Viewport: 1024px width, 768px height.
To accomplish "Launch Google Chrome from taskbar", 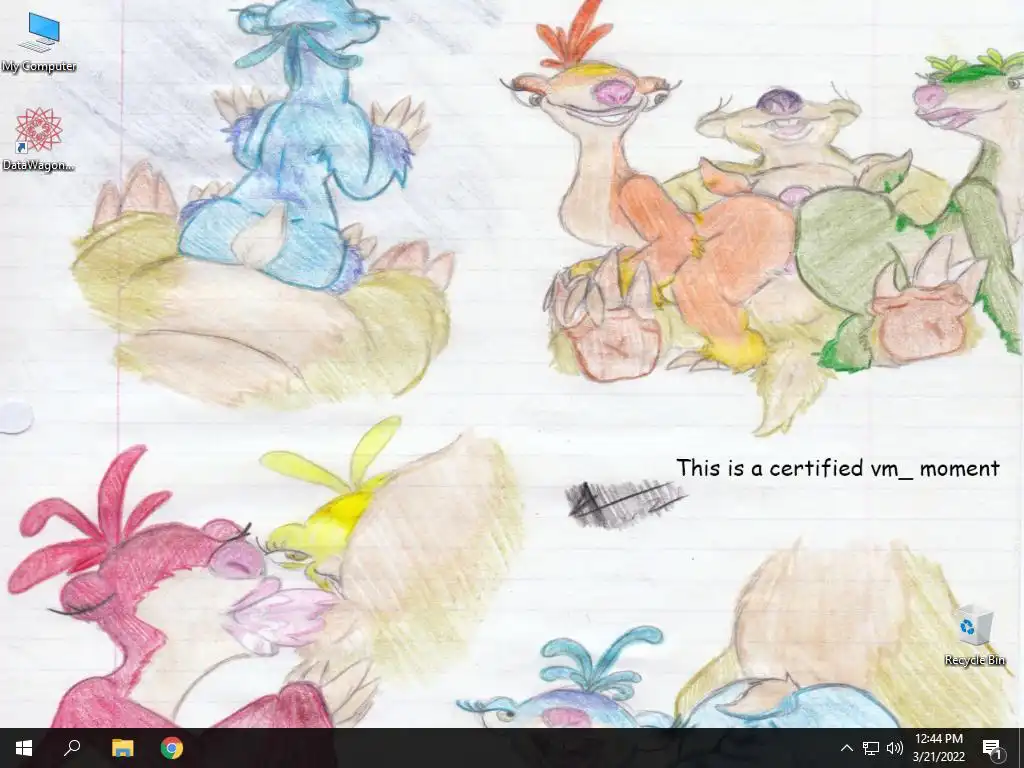I will [x=172, y=748].
